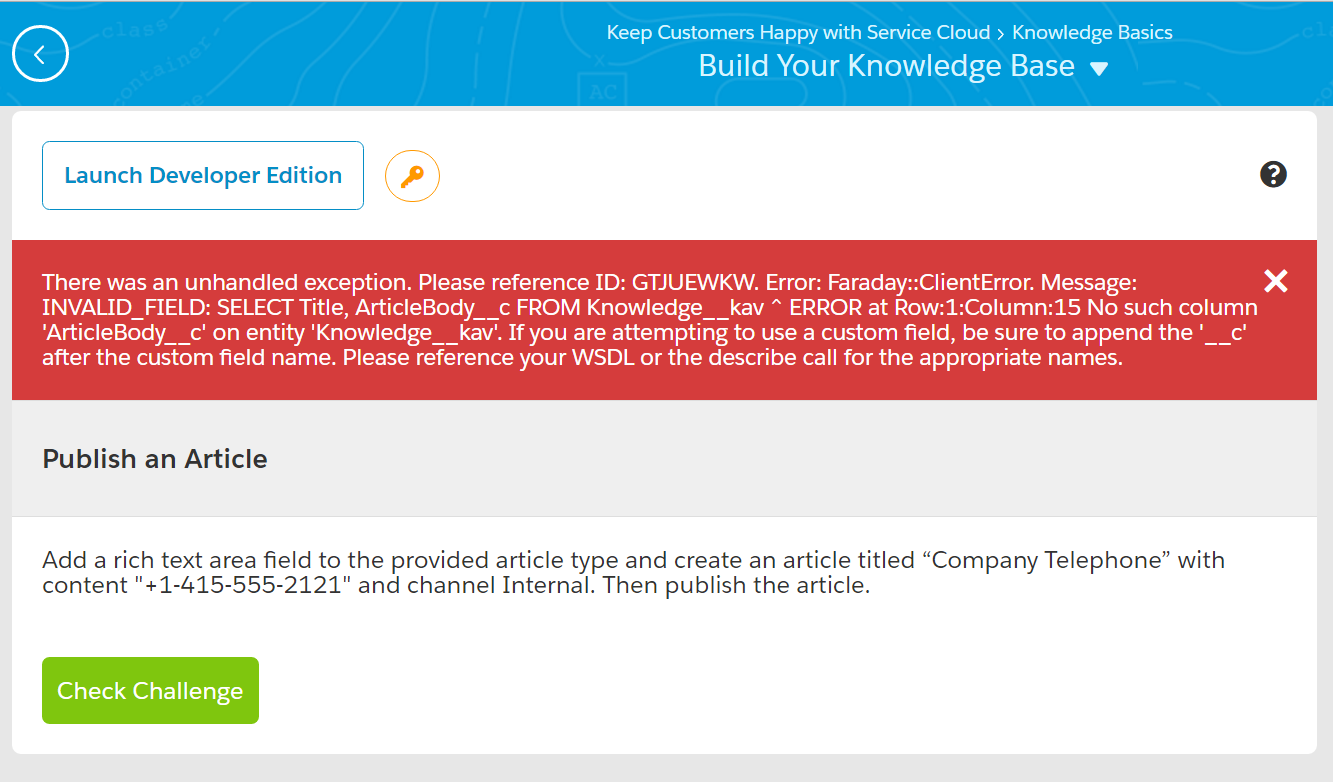Go back using the circular arrow icon

point(40,54)
